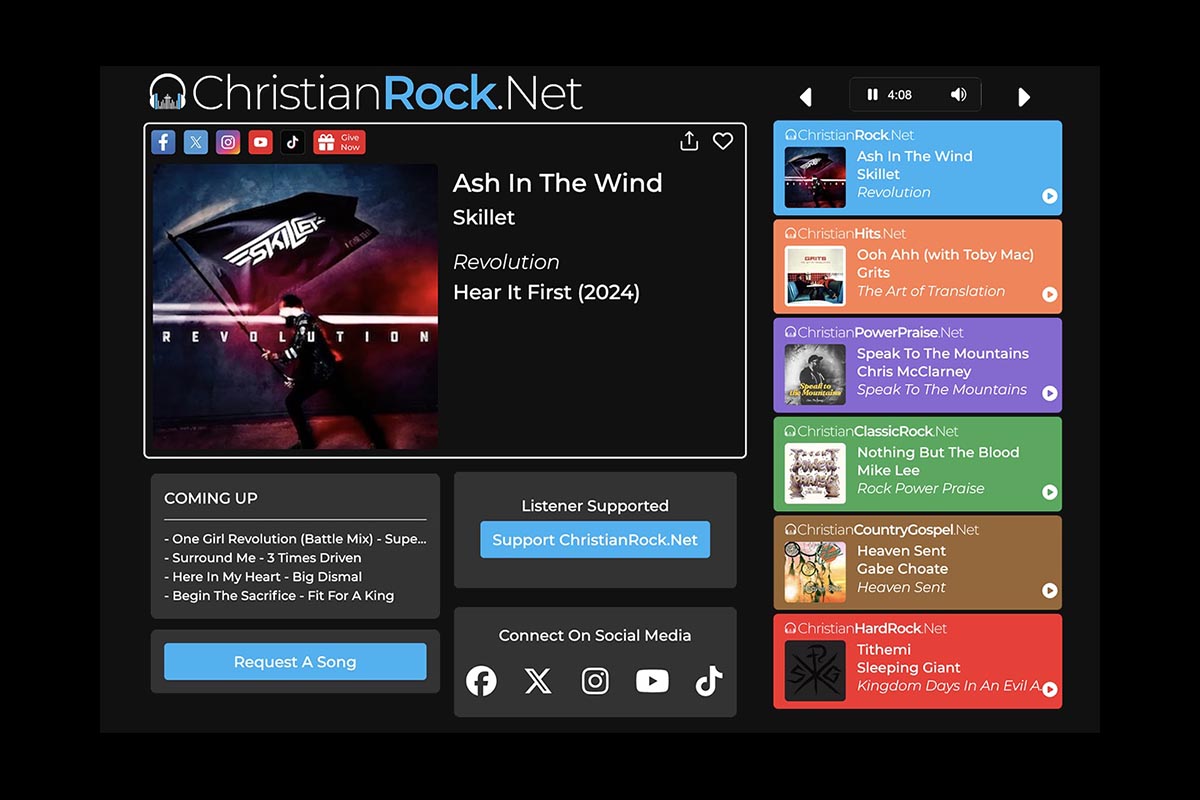Viewport: 1200px width, 800px height.
Task: Click the Give Now gift button
Action: [x=339, y=142]
